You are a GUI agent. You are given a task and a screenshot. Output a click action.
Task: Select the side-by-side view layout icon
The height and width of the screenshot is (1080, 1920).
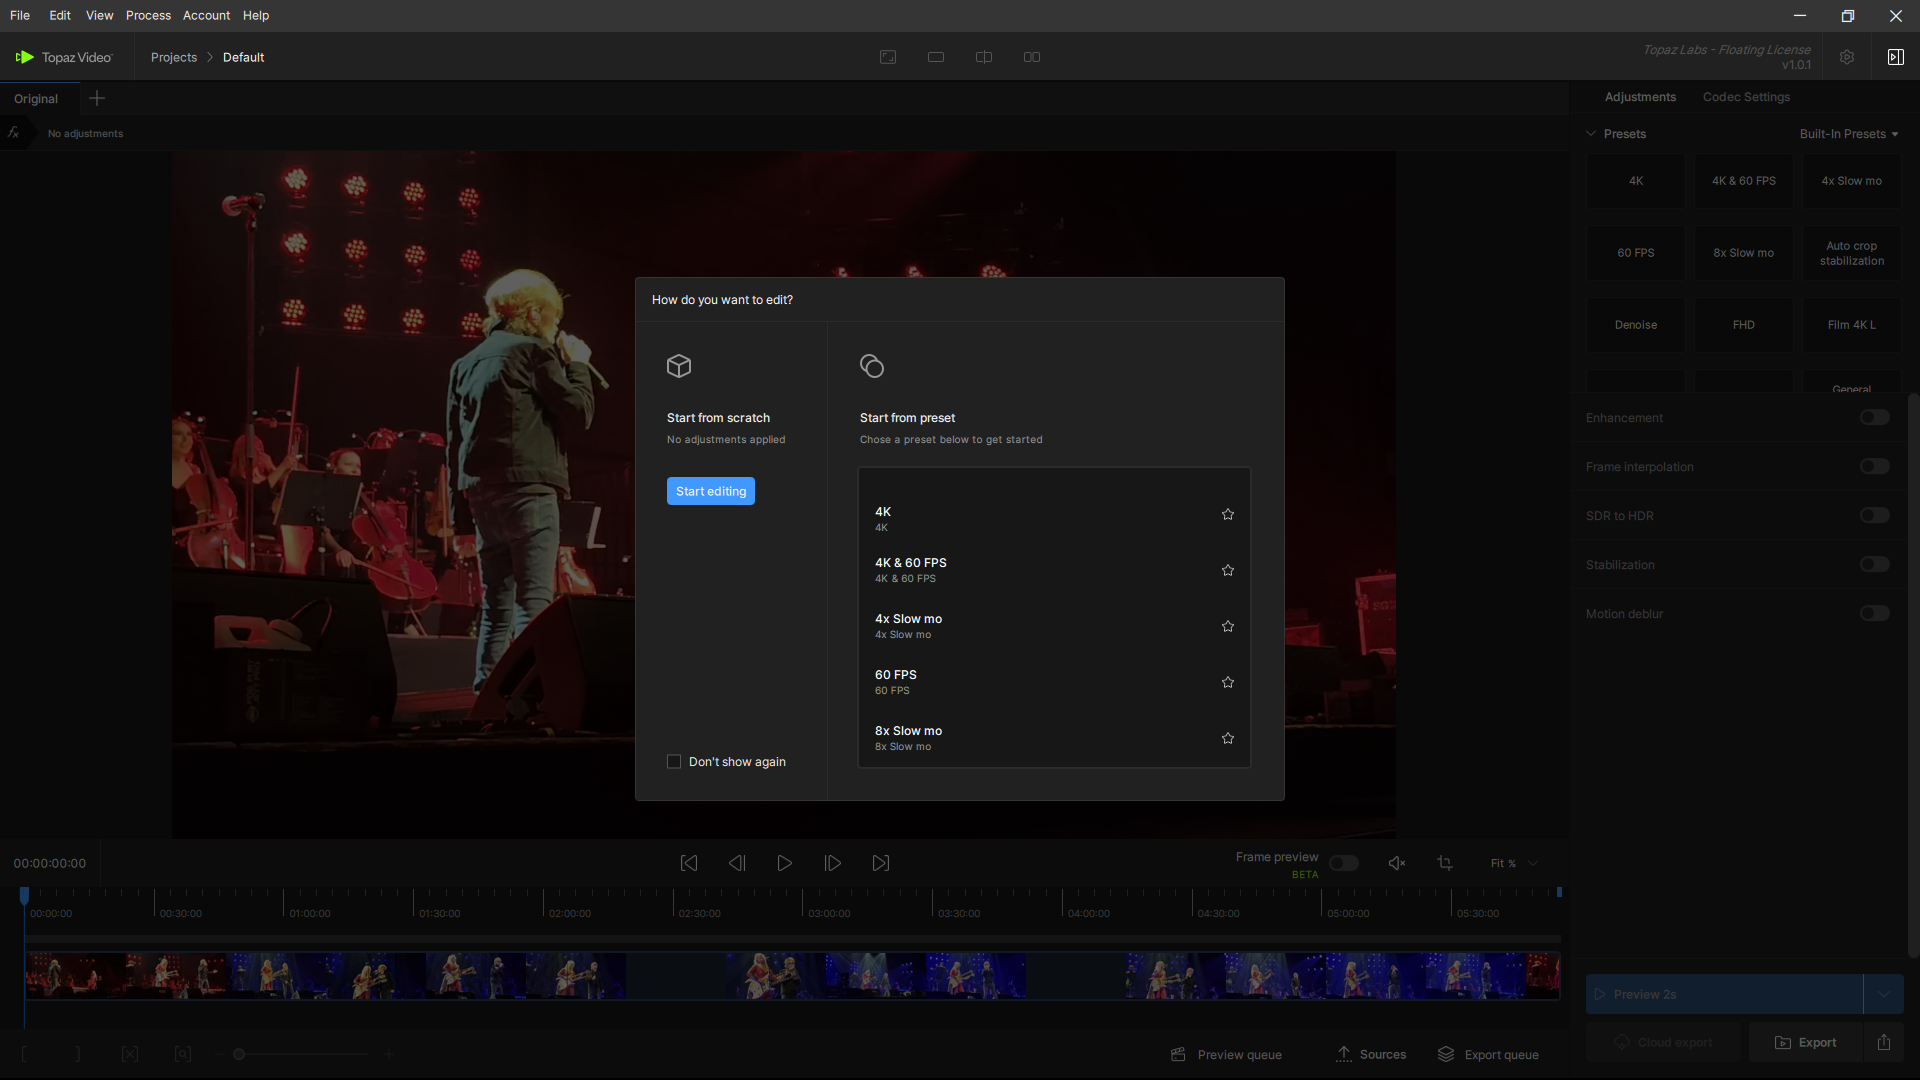click(x=1032, y=57)
